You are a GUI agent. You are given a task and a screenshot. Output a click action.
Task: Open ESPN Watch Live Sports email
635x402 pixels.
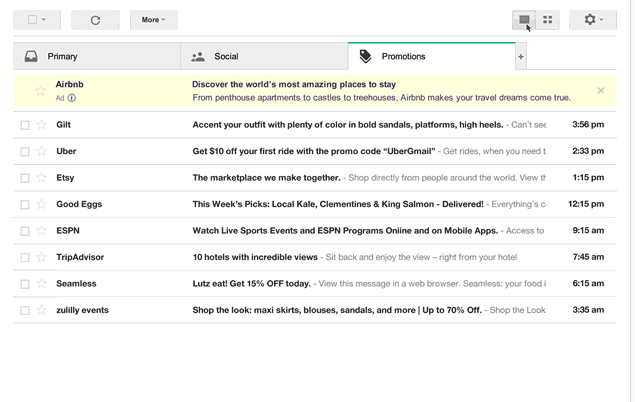[345, 231]
